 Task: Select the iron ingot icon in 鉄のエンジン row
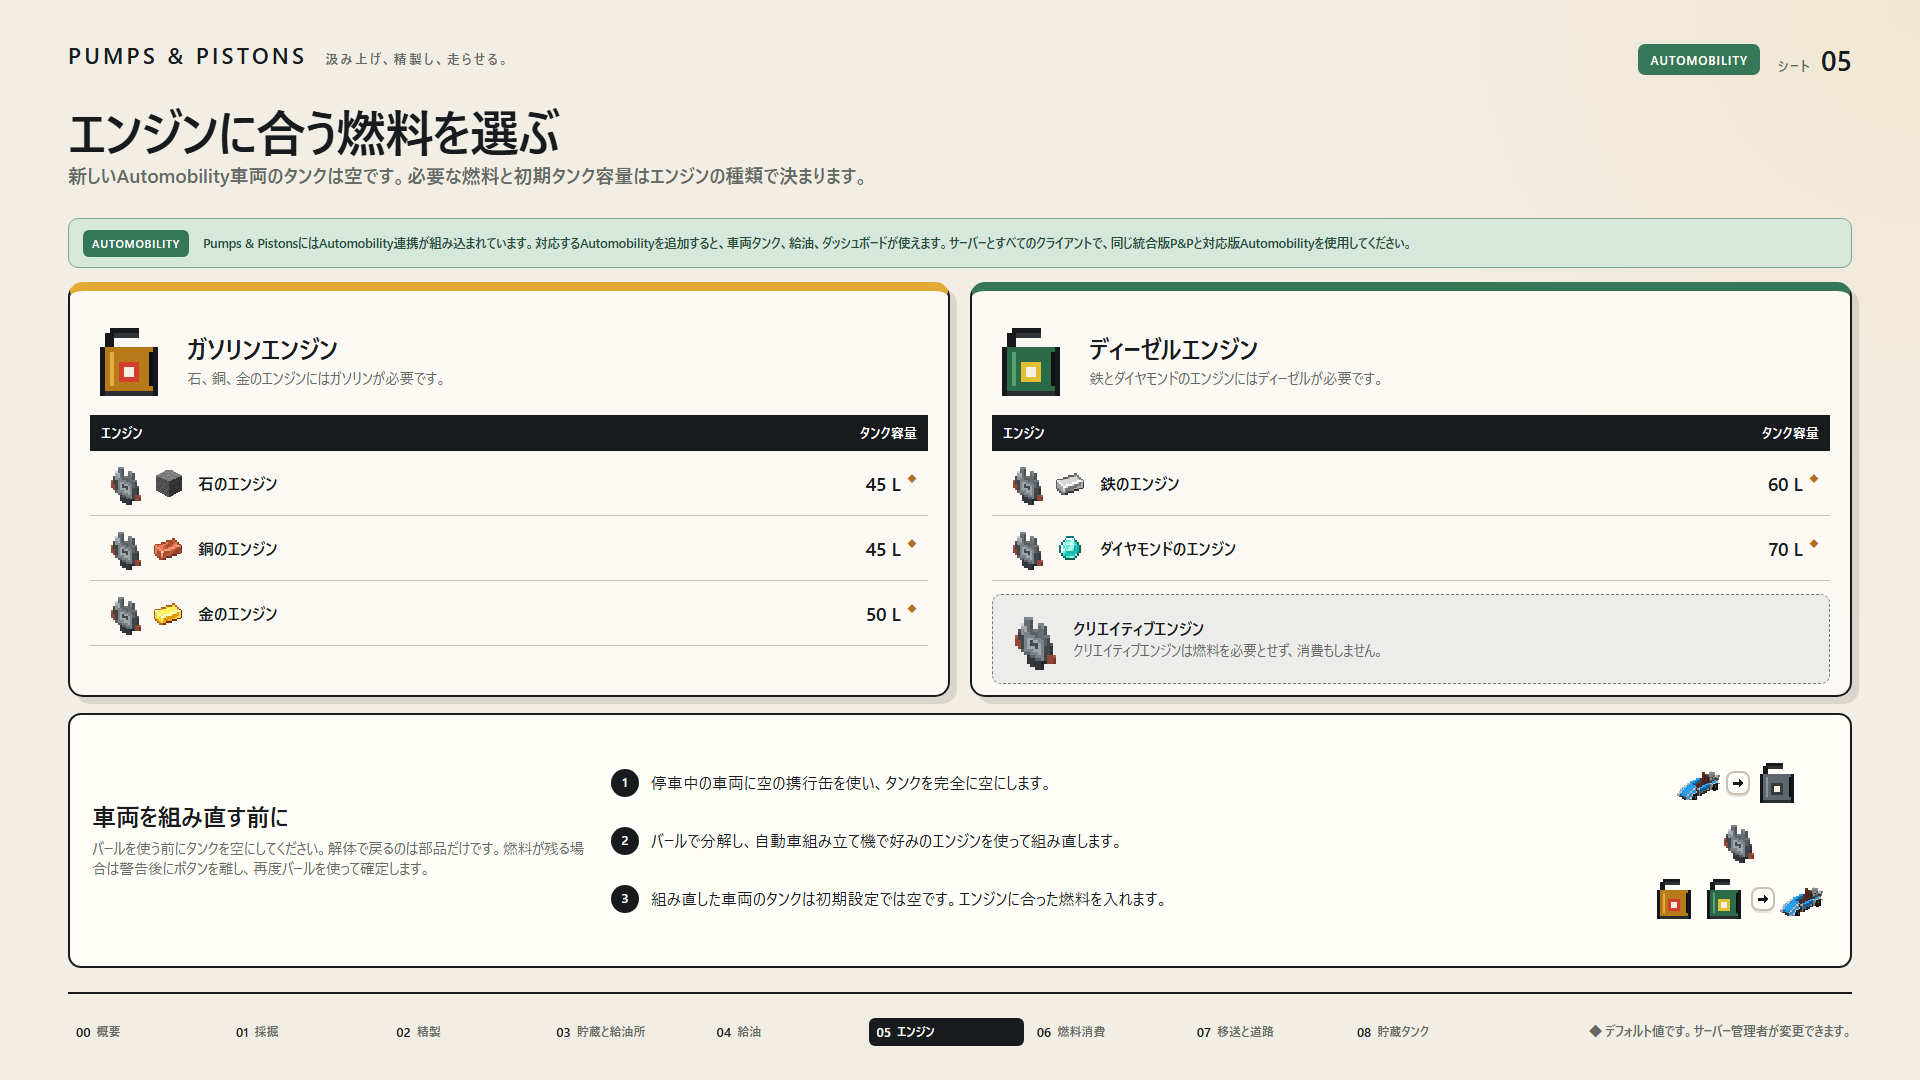click(1070, 484)
